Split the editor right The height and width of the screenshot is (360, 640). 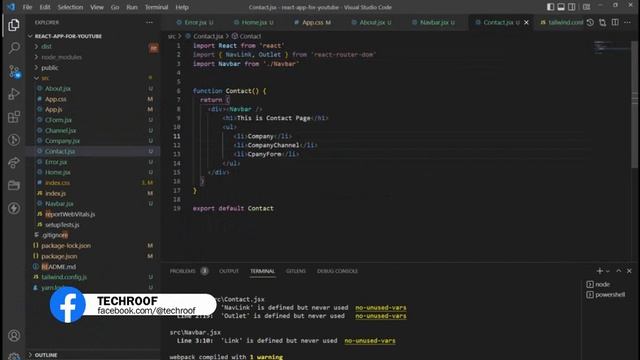(615, 22)
